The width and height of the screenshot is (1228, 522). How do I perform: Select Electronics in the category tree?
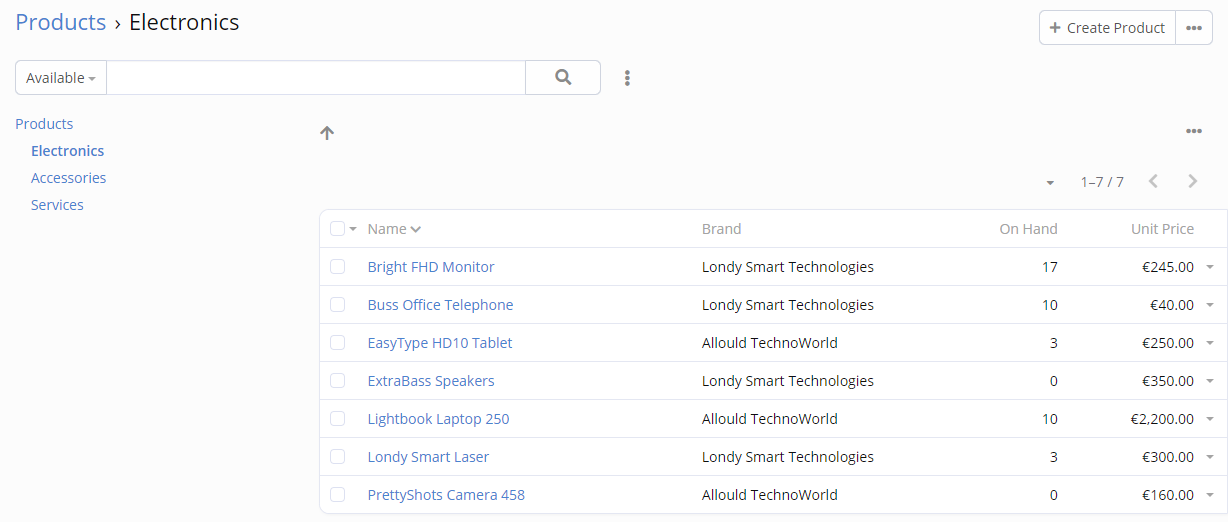(67, 151)
